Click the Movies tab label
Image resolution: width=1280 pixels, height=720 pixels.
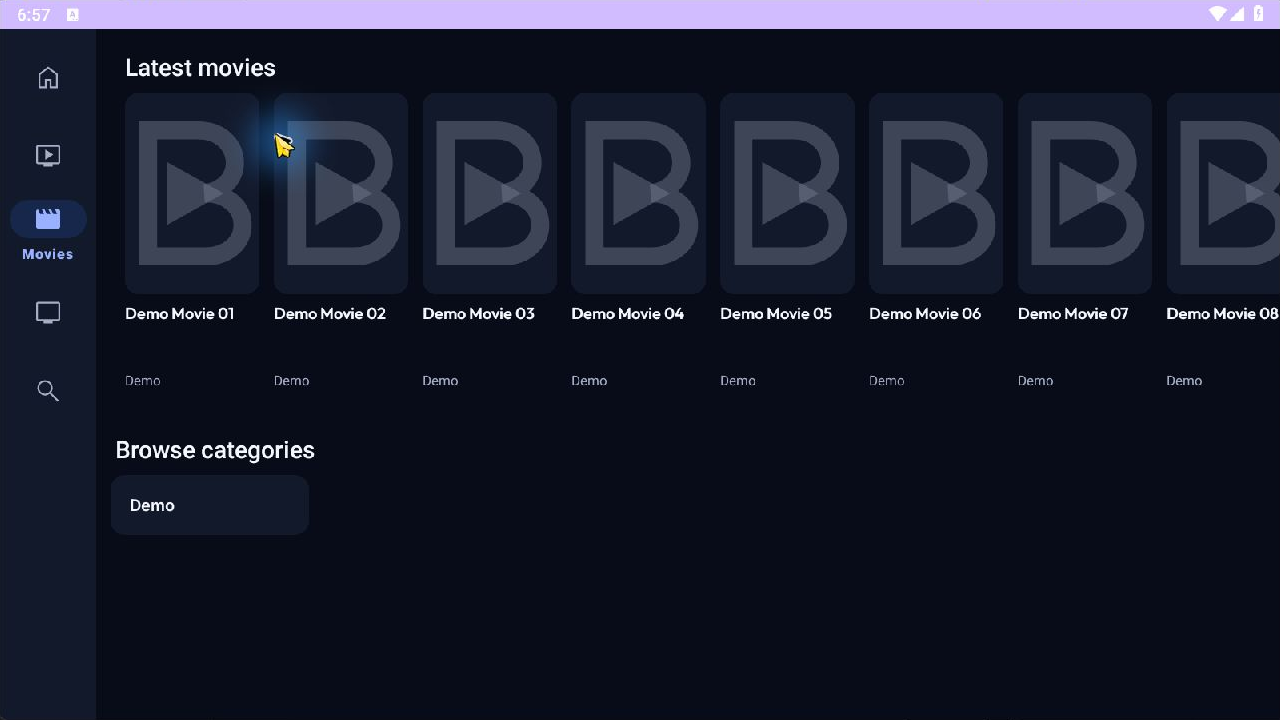pyautogui.click(x=48, y=254)
